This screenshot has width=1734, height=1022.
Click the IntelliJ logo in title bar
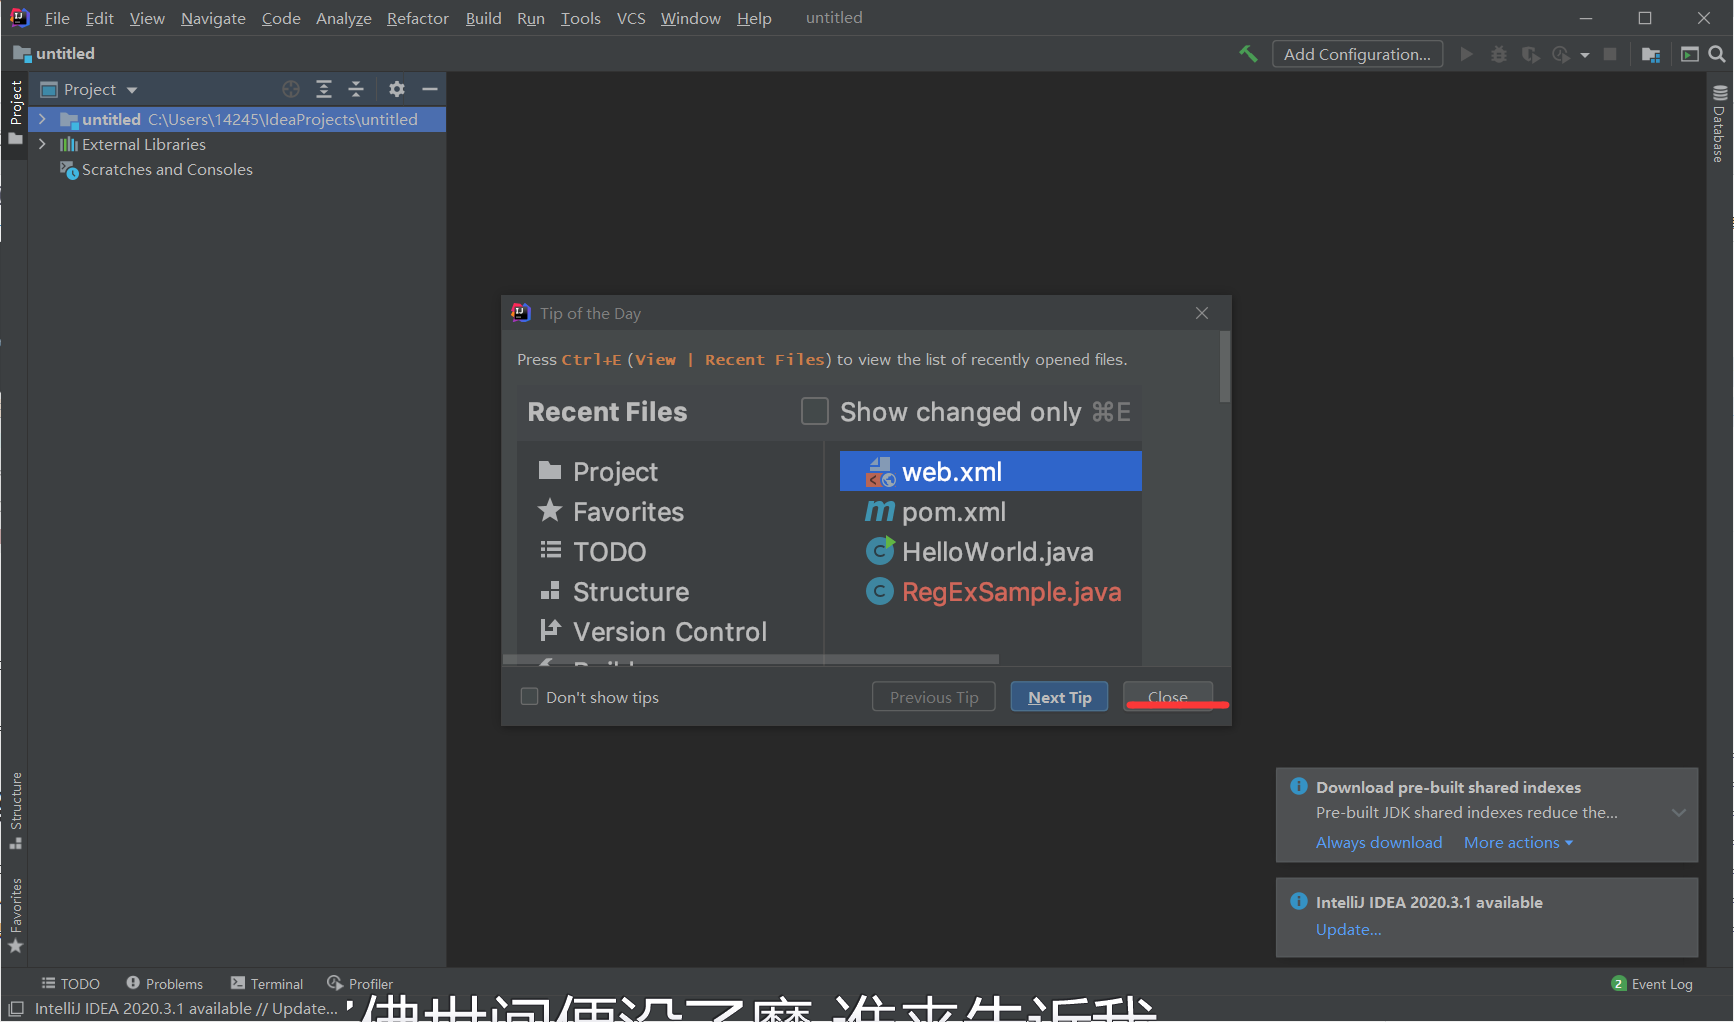(19, 17)
